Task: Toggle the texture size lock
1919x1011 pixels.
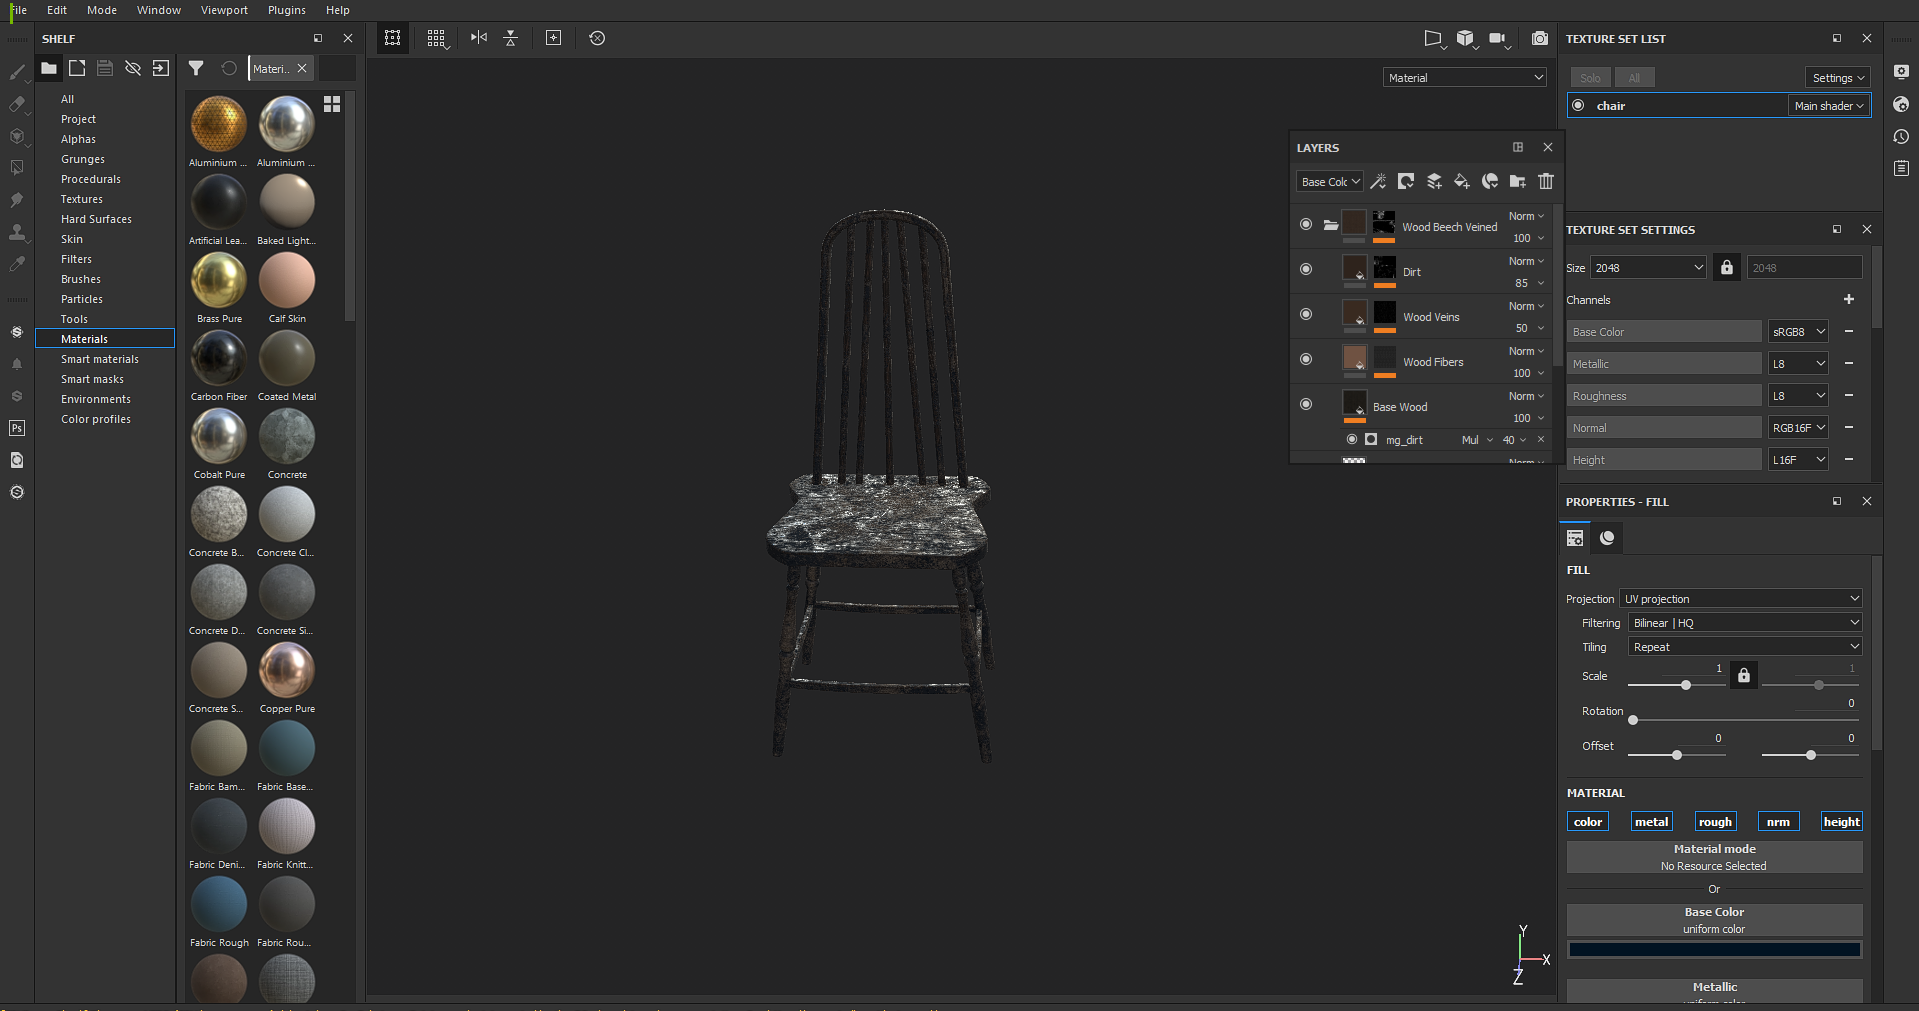Action: (x=1727, y=268)
